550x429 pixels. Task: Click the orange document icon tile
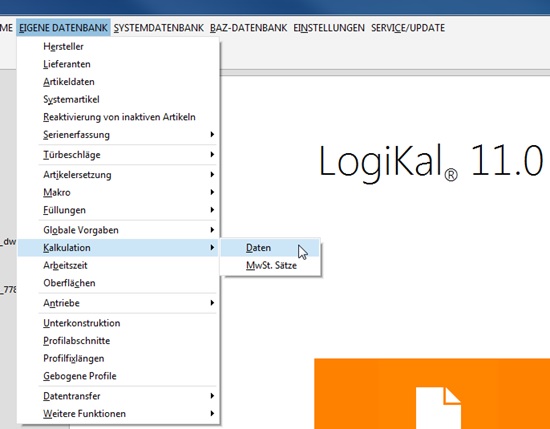point(432,394)
